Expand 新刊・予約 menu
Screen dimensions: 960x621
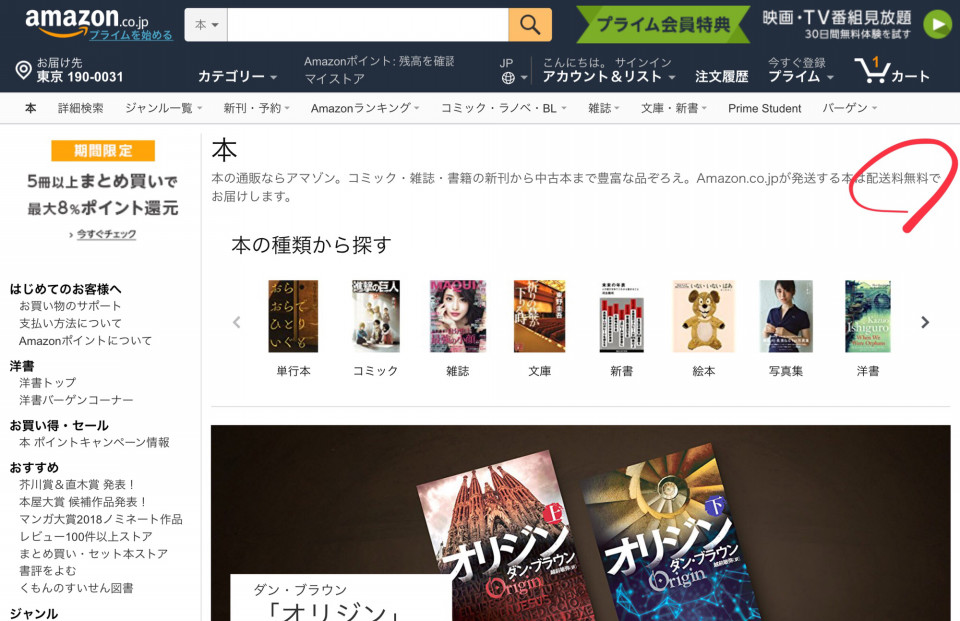(x=256, y=108)
